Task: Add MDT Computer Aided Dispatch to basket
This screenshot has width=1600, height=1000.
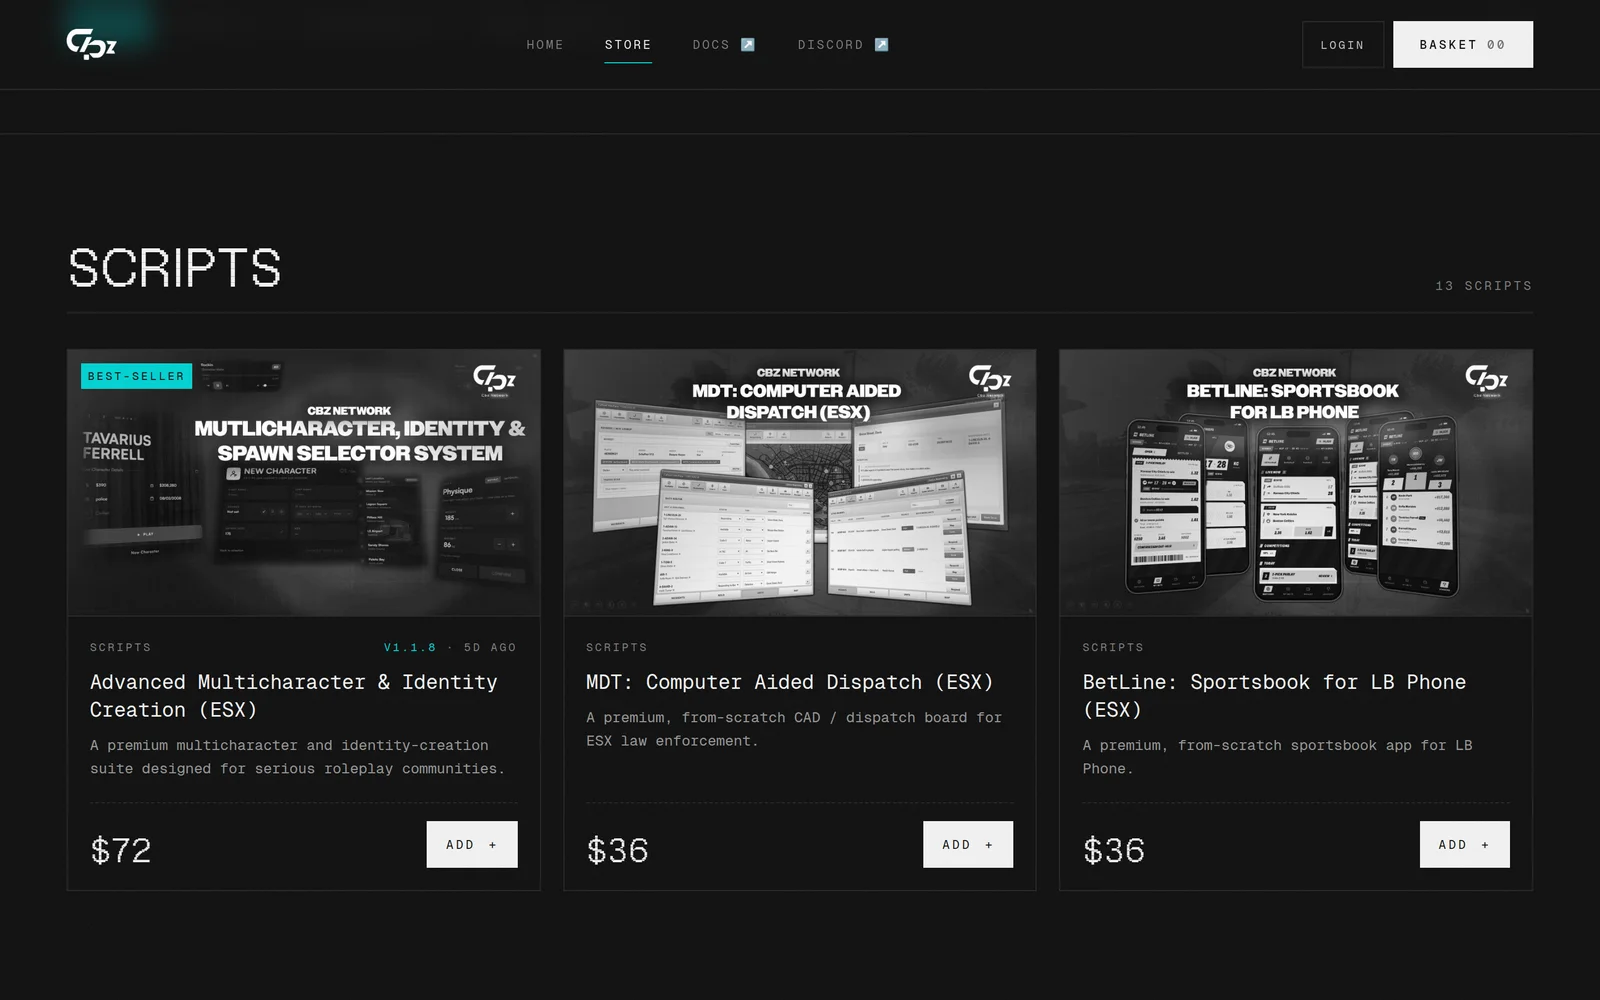Action: click(x=968, y=844)
